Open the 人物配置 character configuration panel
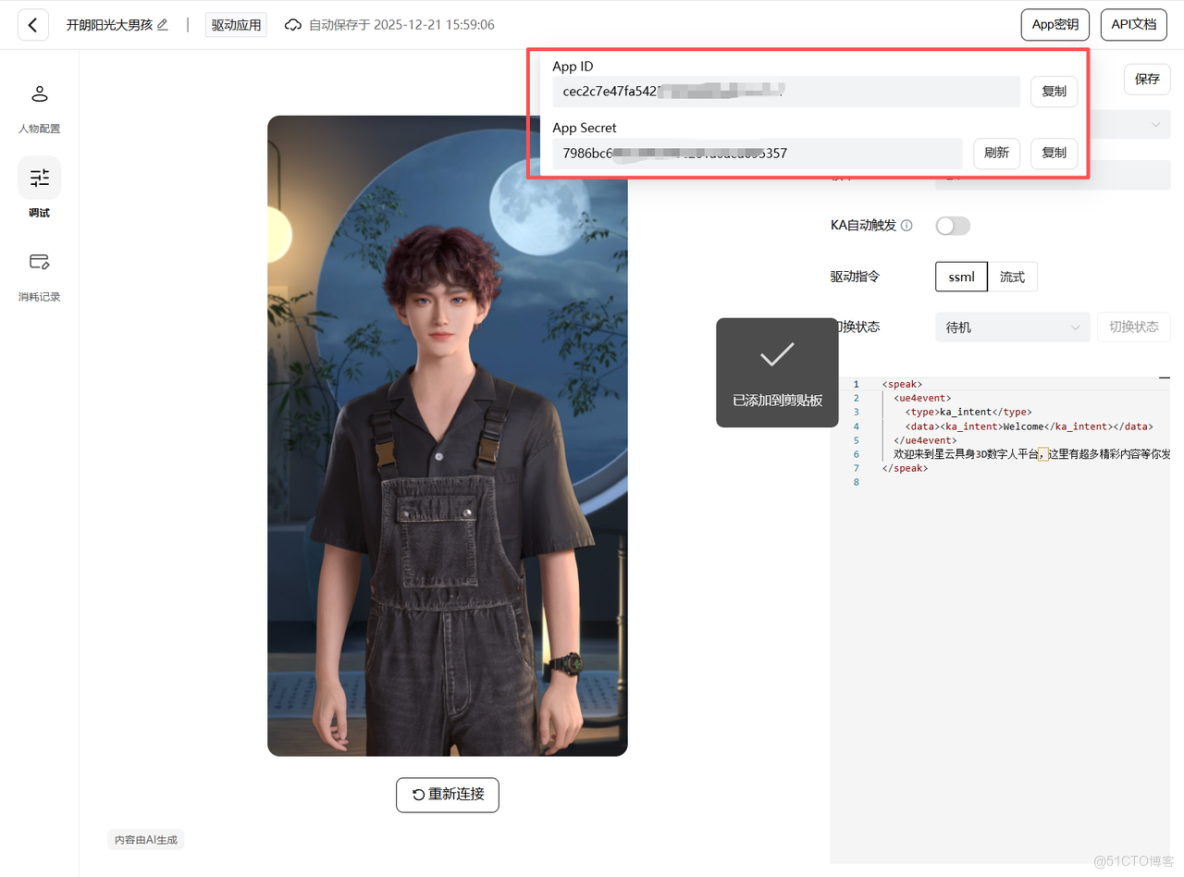This screenshot has width=1184, height=877. pyautogui.click(x=39, y=105)
